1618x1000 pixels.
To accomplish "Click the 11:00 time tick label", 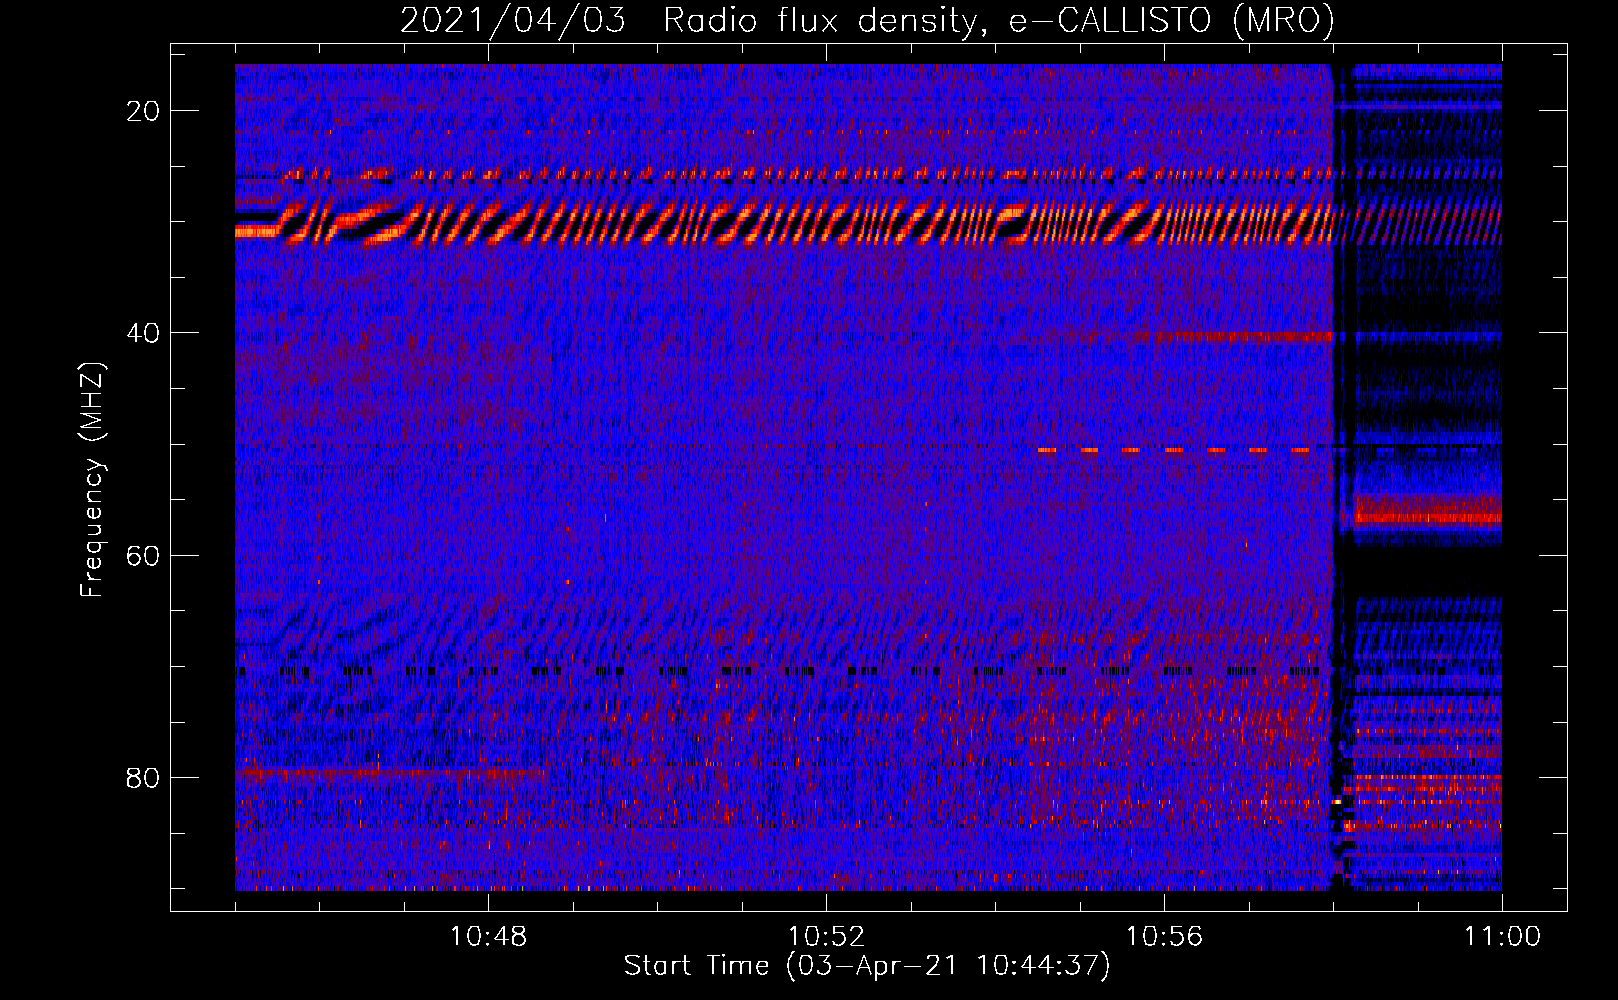I will [x=1502, y=937].
